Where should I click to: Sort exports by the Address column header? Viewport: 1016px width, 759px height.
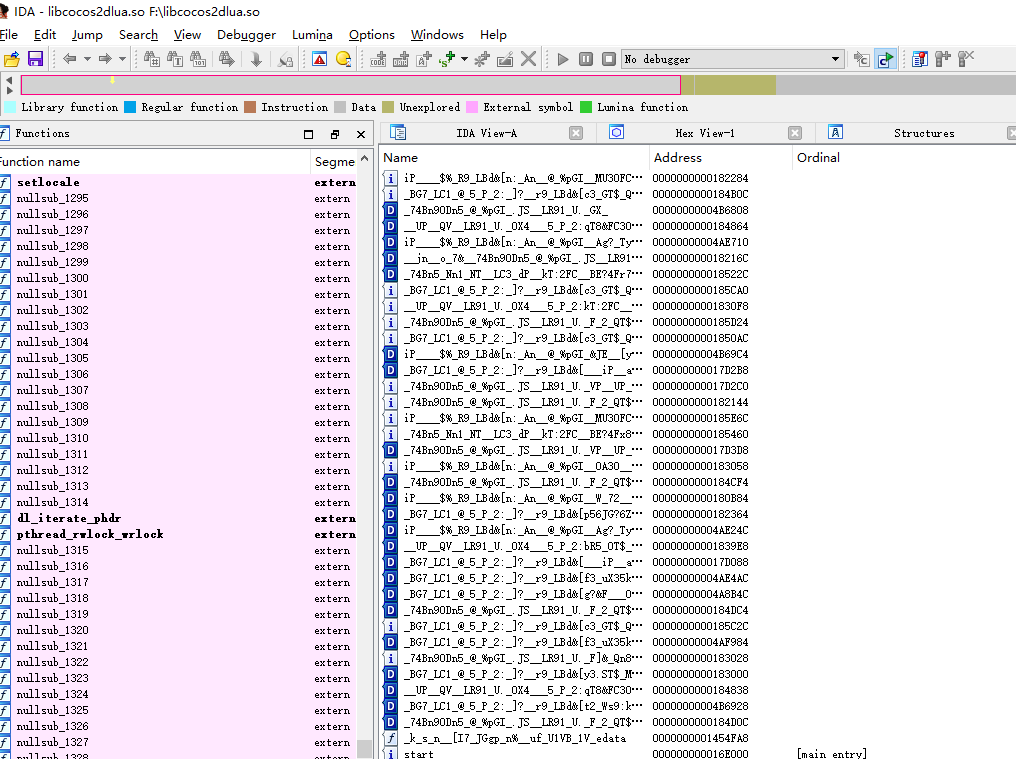pyautogui.click(x=719, y=158)
